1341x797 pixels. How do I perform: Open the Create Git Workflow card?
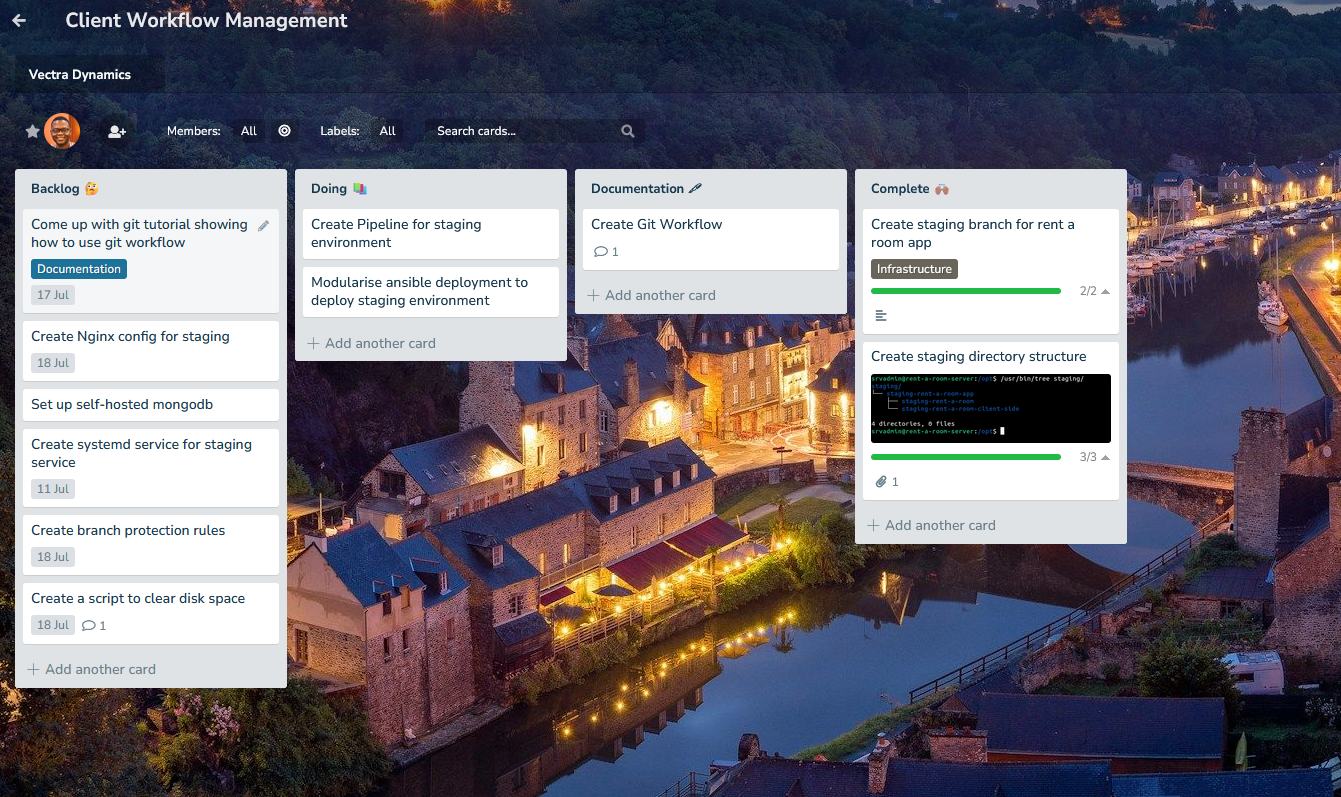click(711, 239)
